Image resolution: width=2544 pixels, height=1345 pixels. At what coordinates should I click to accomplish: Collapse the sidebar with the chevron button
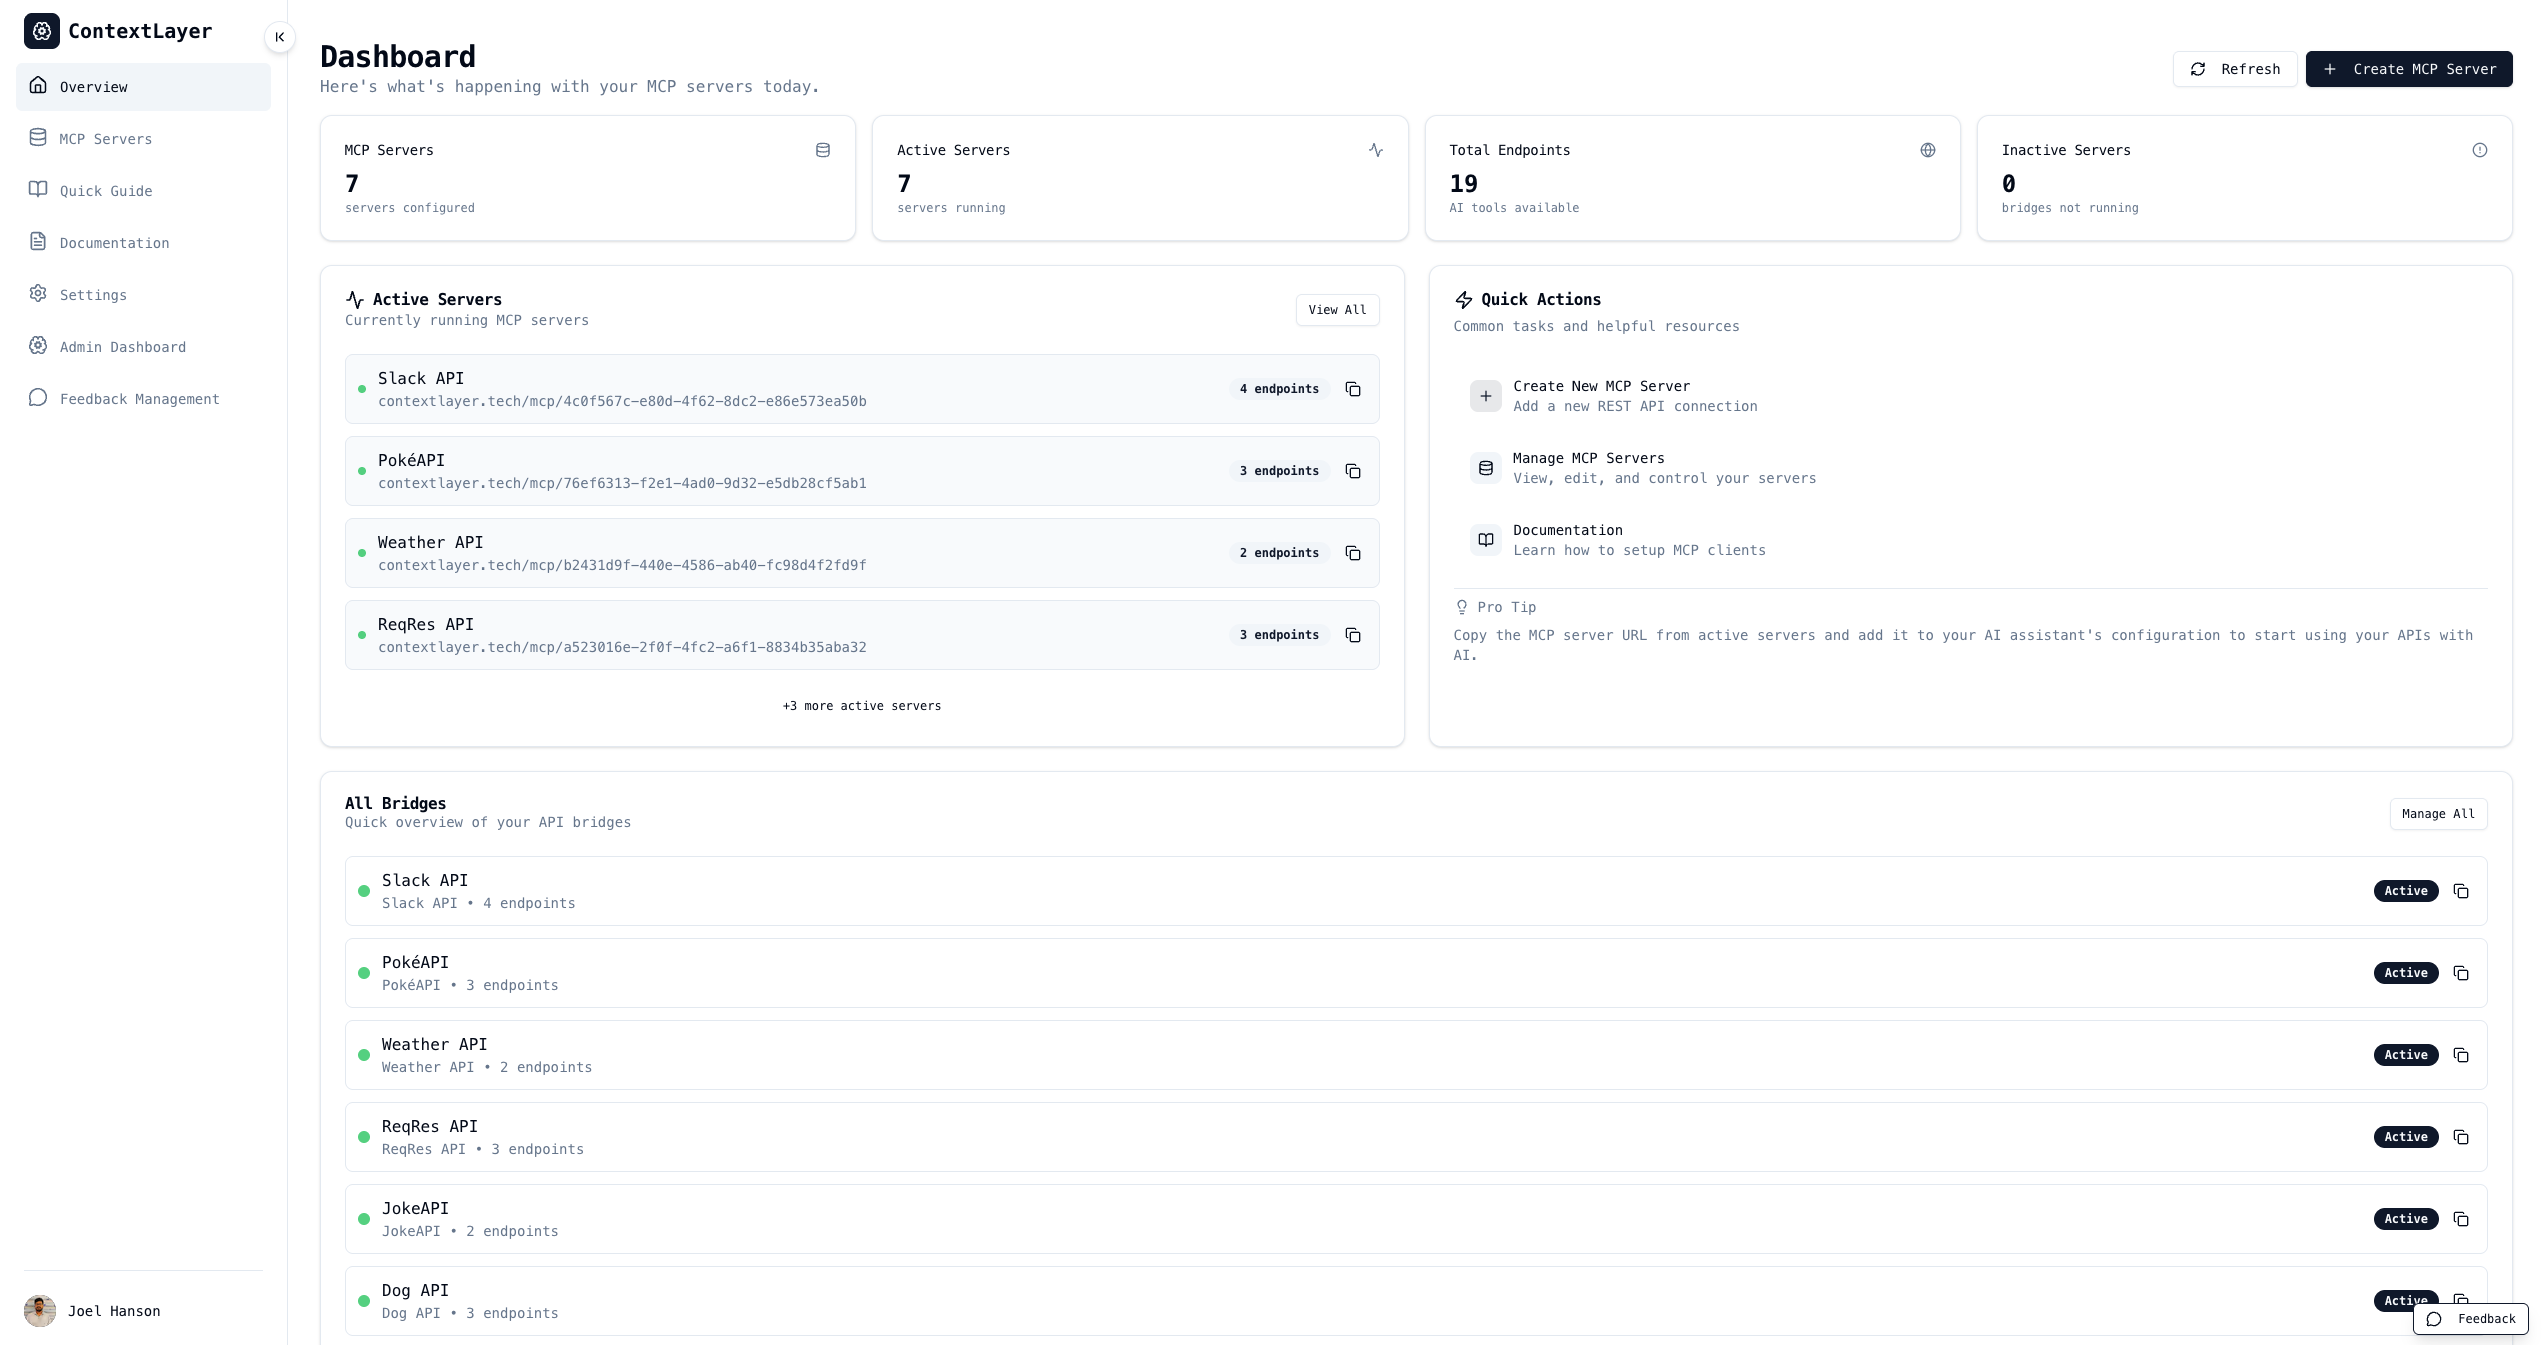point(280,37)
